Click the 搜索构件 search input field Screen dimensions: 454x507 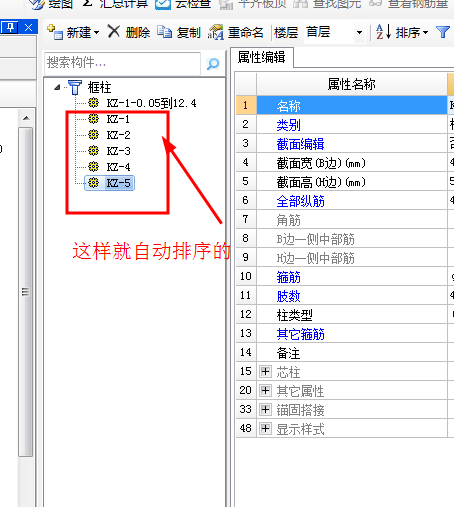(122, 63)
